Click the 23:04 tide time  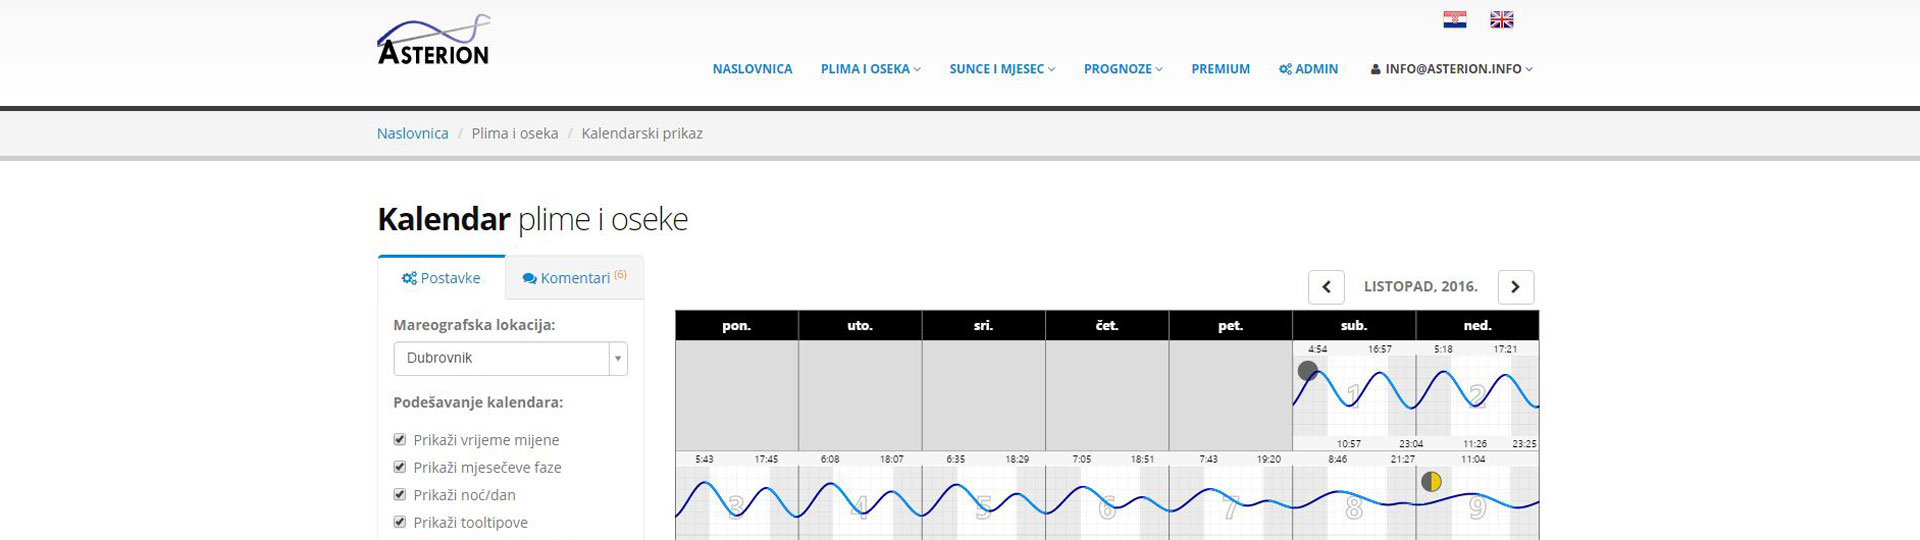[x=1411, y=443]
